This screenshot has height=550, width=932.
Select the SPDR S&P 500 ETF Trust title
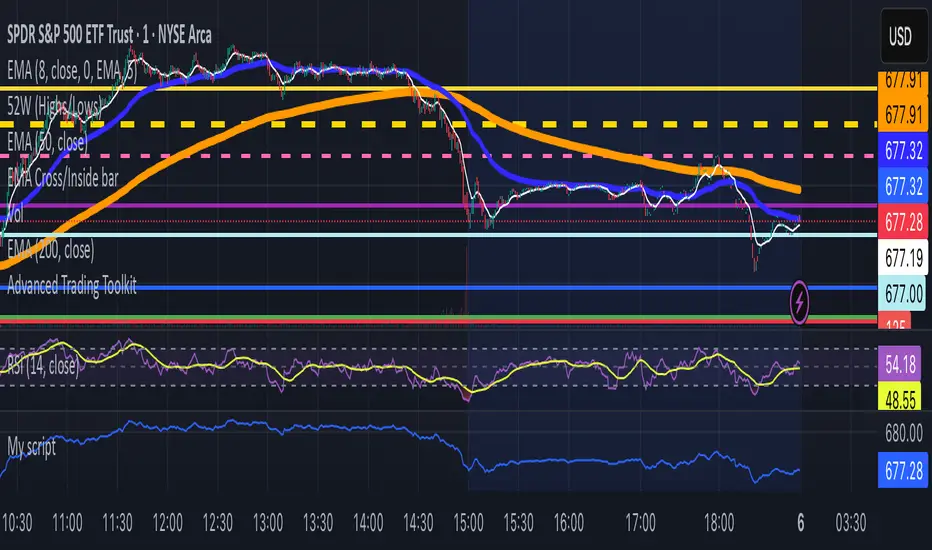coord(109,35)
